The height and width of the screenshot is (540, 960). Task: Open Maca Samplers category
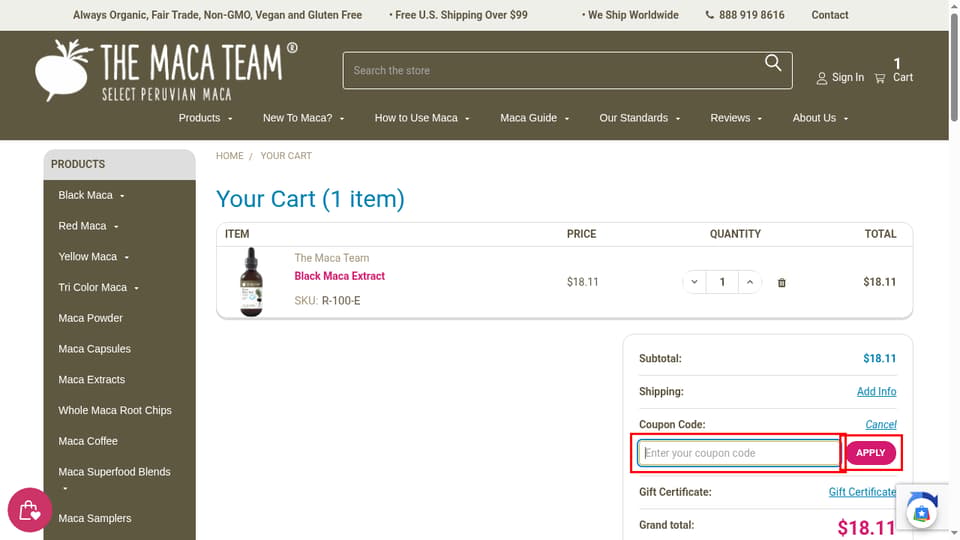(x=94, y=518)
